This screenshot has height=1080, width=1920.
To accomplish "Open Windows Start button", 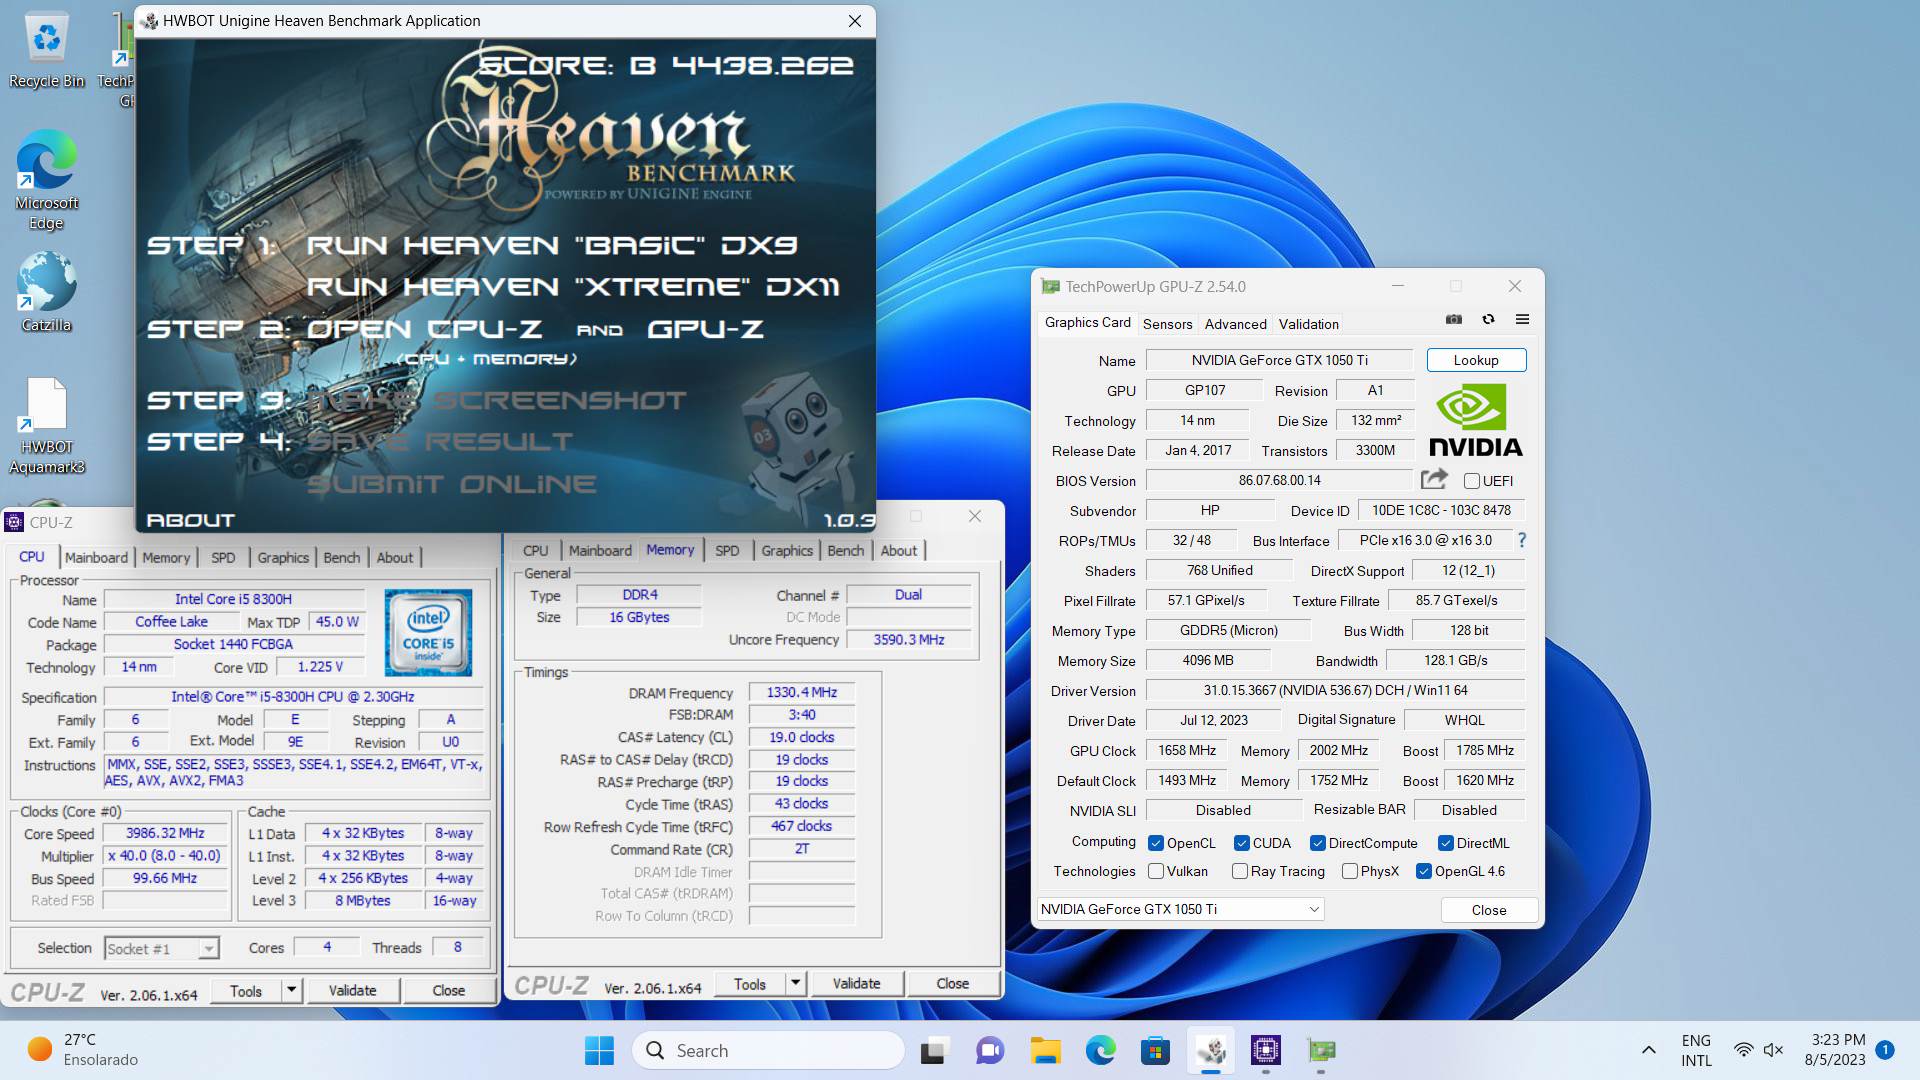I will pos(599,1050).
